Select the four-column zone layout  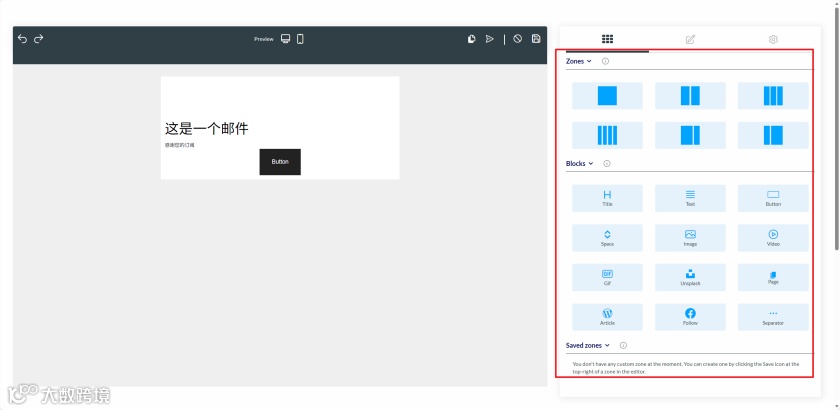tap(607, 136)
